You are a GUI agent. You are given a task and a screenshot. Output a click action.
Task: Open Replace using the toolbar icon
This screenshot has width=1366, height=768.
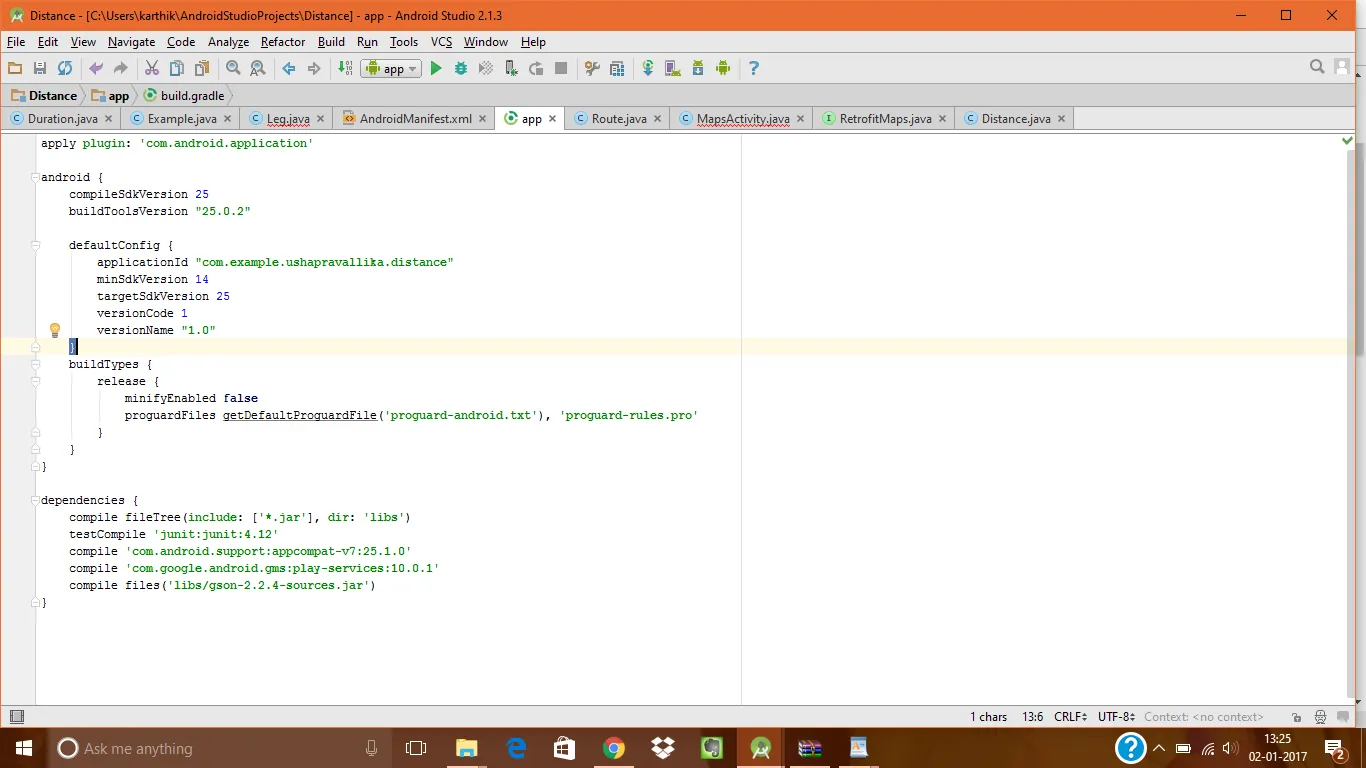[258, 68]
